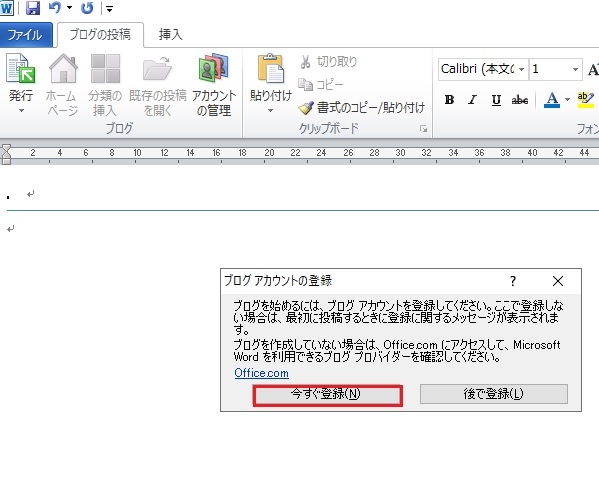
Task: Apply the font color A swatch
Action: coord(552,100)
